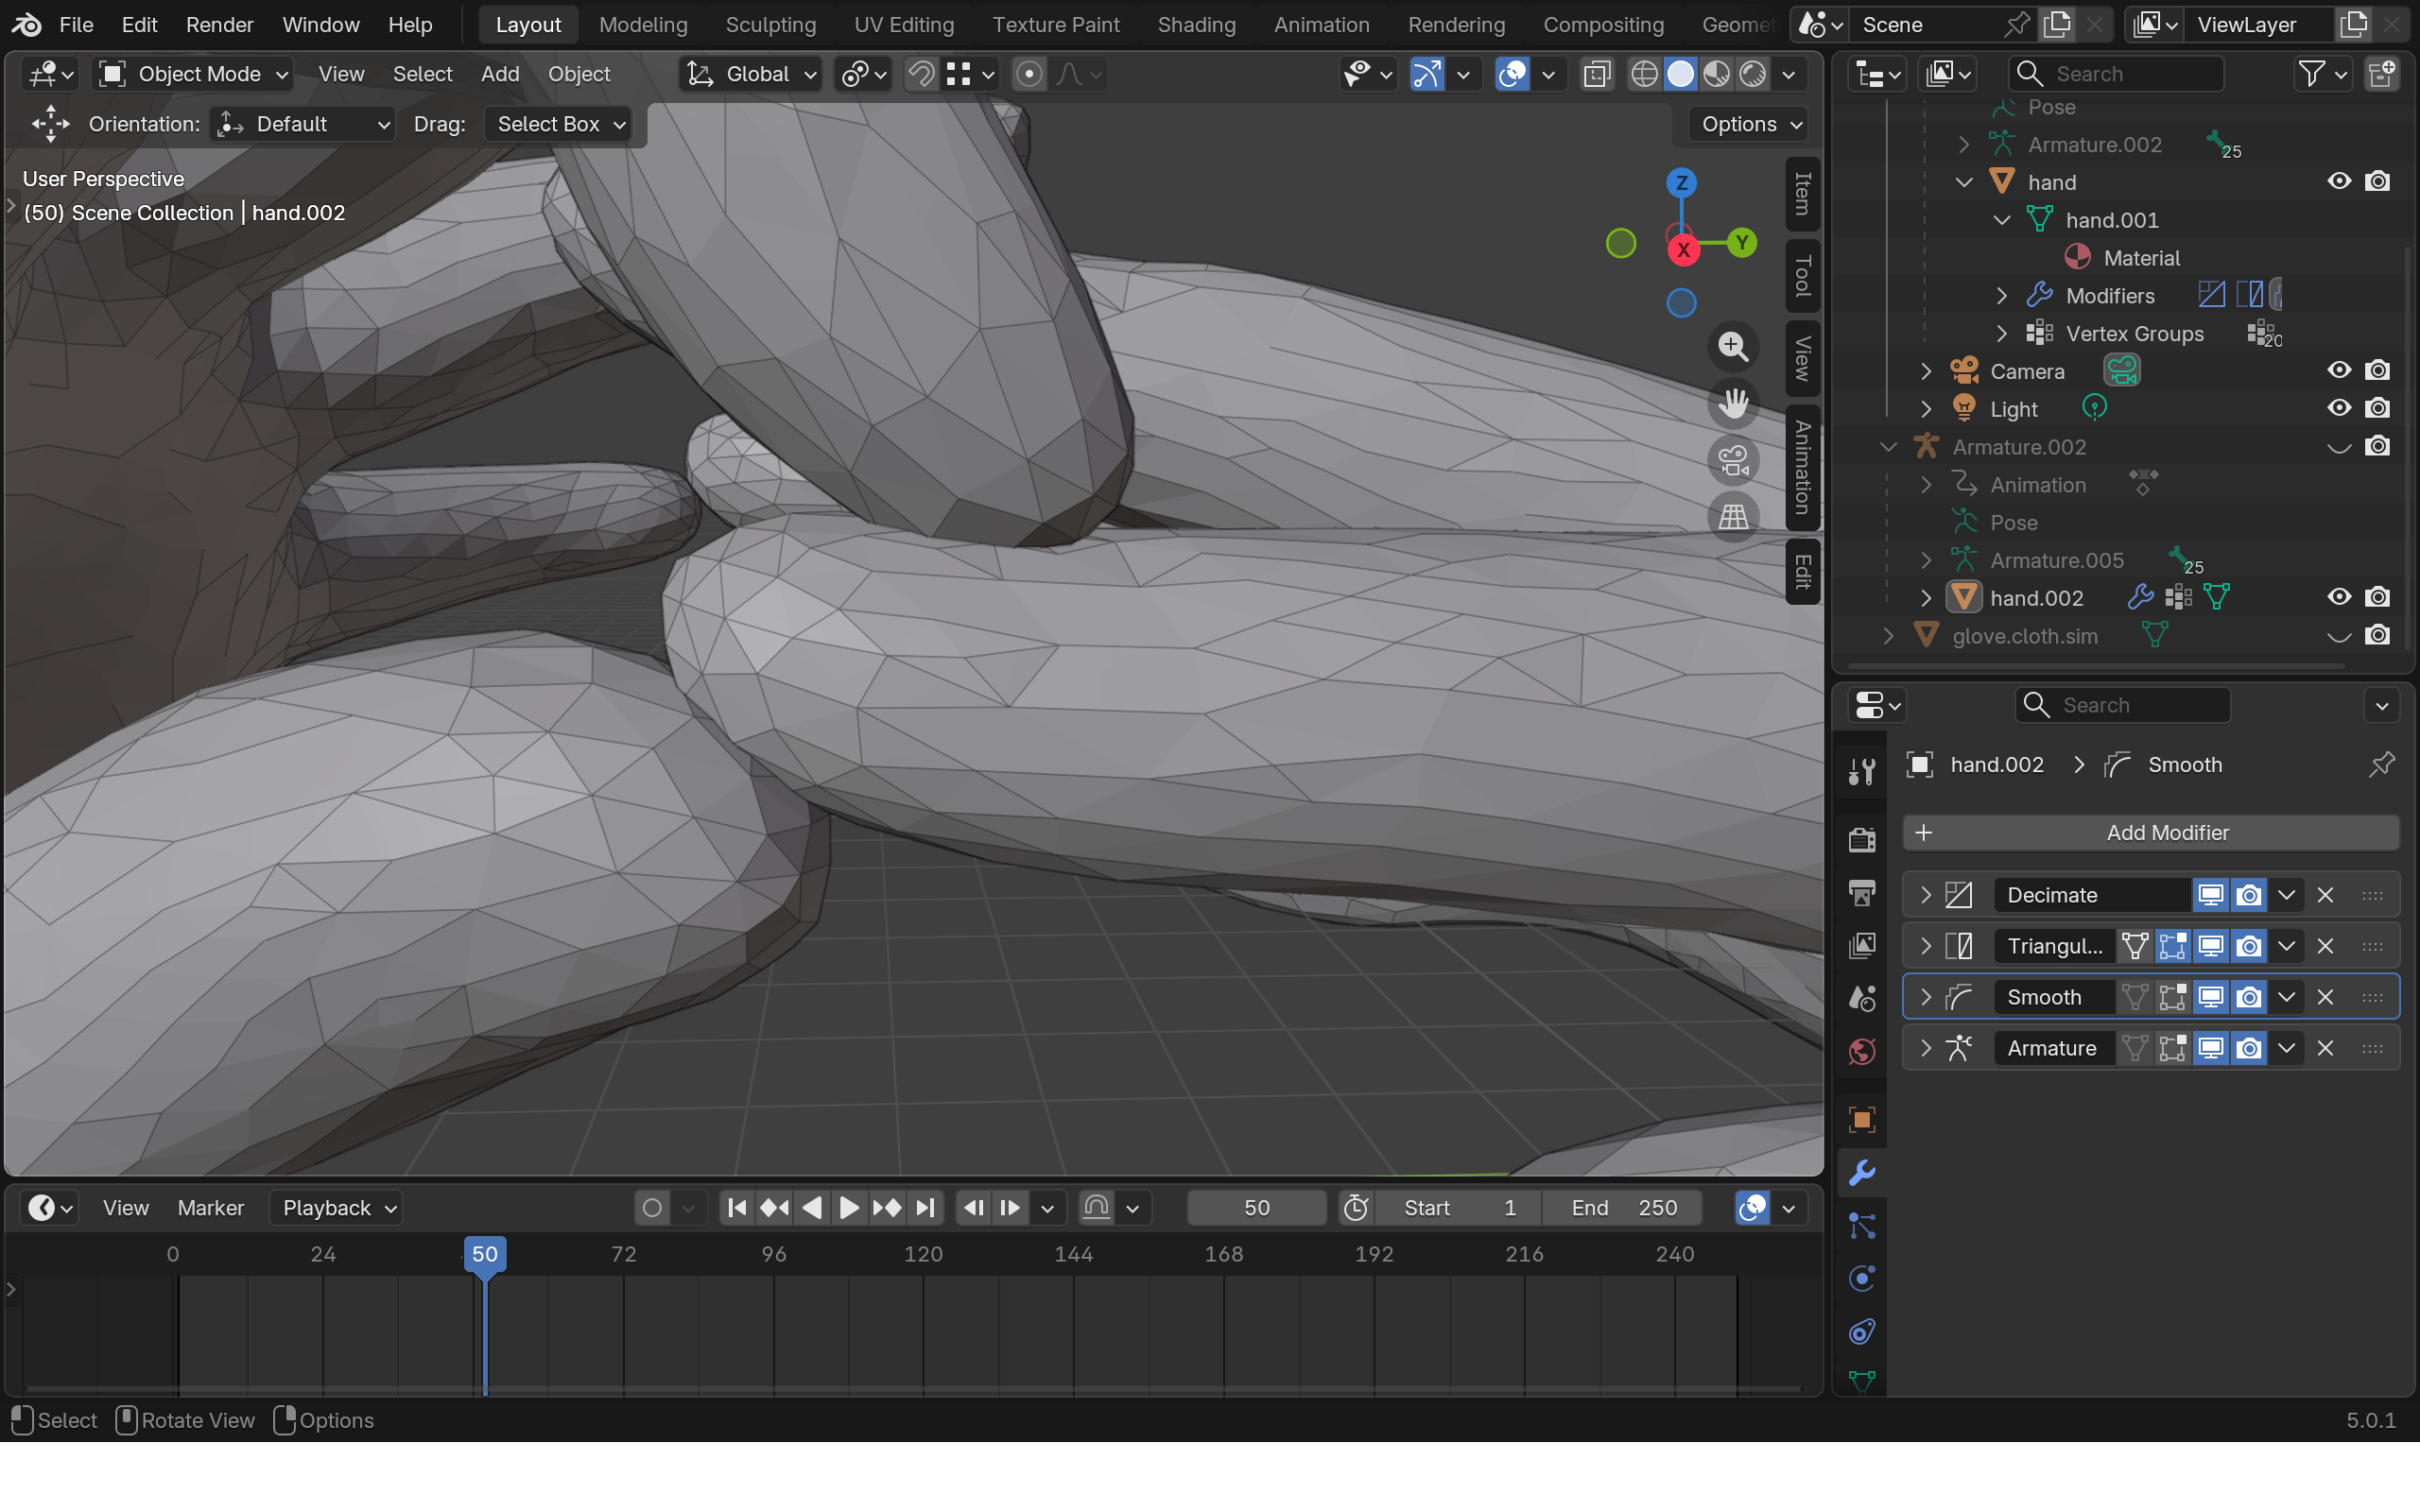Expand the Camera item in outliner
The image size is (2420, 1512).
point(1925,371)
